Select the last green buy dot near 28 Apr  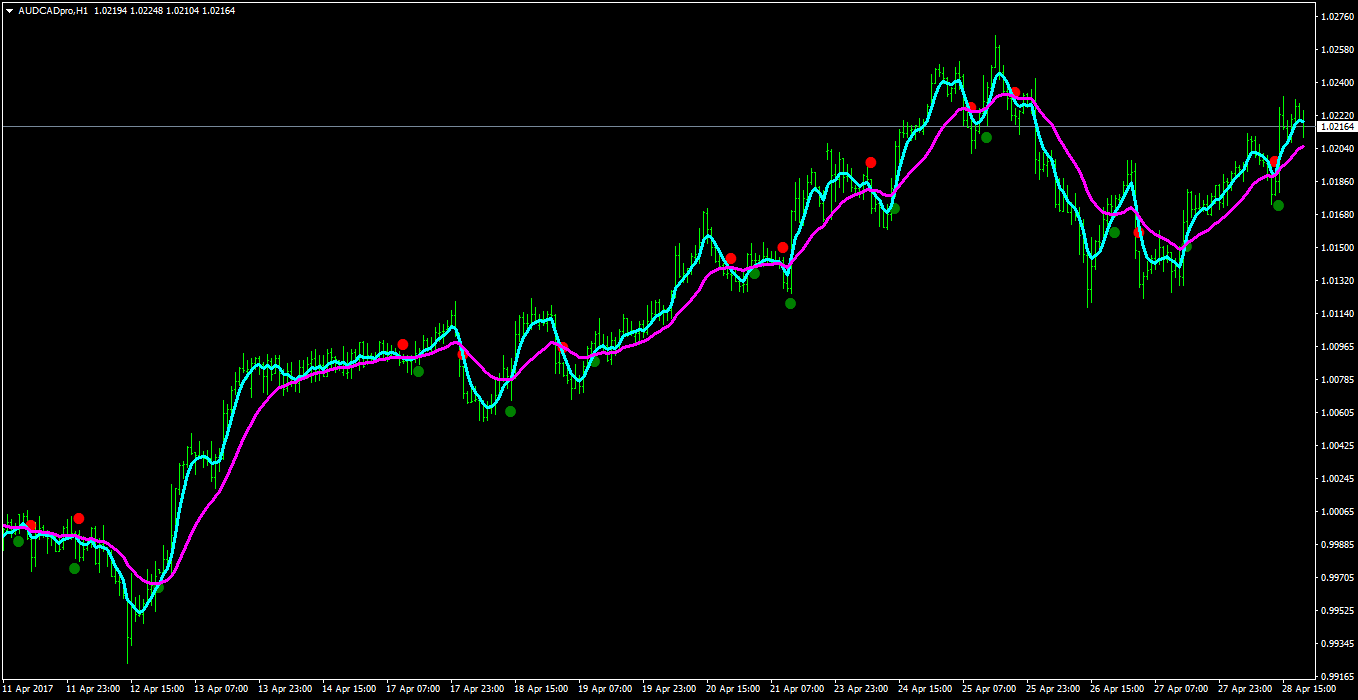tap(1278, 205)
